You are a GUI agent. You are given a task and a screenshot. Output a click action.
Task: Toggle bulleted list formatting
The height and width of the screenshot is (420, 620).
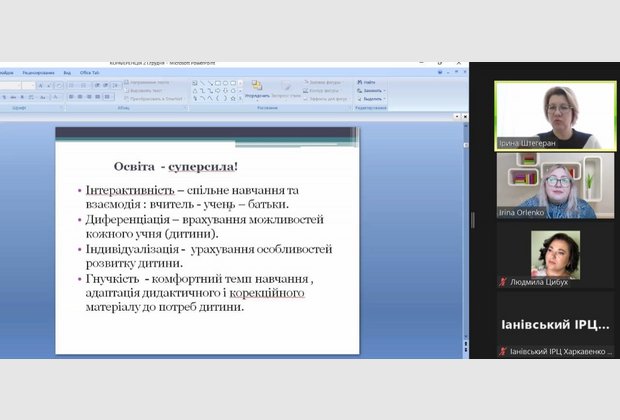coord(72,85)
